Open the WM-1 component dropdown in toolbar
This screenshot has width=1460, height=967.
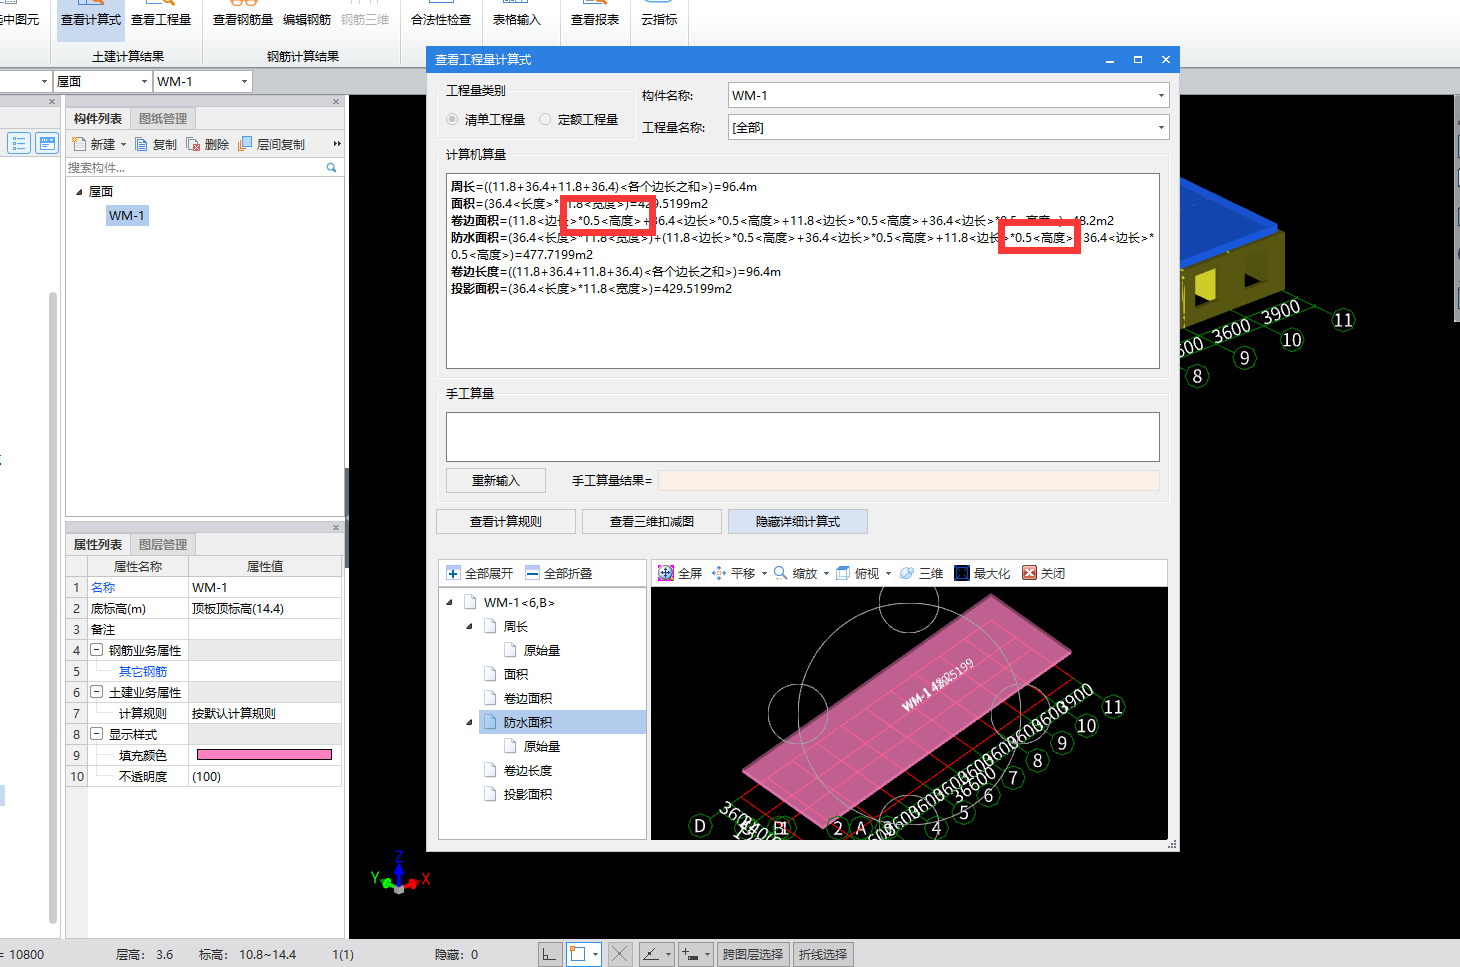pyautogui.click(x=244, y=82)
